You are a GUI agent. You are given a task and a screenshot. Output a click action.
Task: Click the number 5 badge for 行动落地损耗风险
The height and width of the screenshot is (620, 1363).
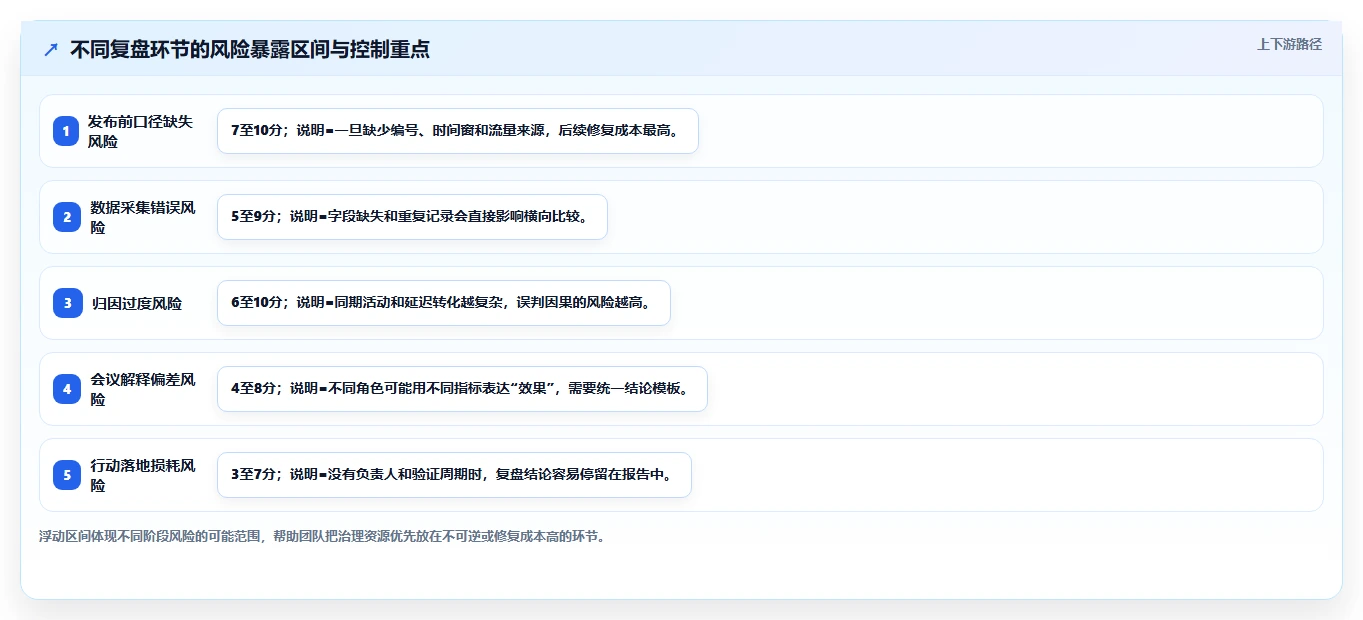66,475
